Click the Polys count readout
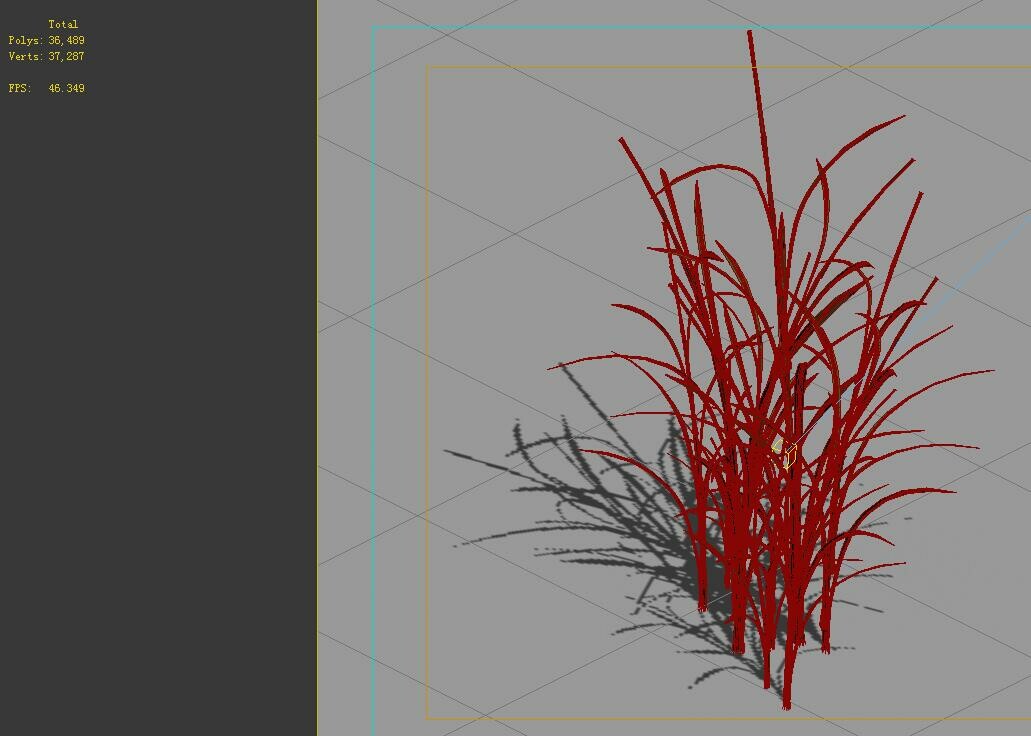Screen dimensions: 1031x736 click(x=46, y=40)
